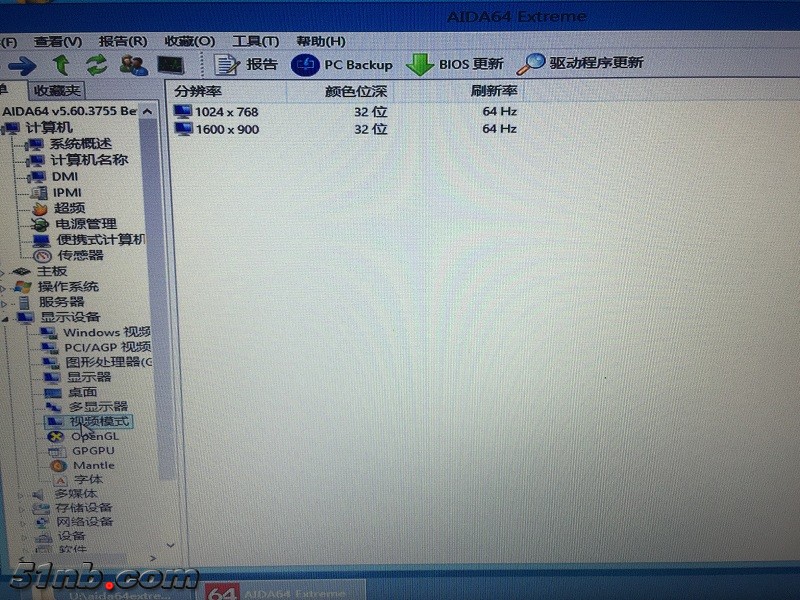
Task: Click the tree horizontal scrollbar right arrow
Action: pos(153,559)
